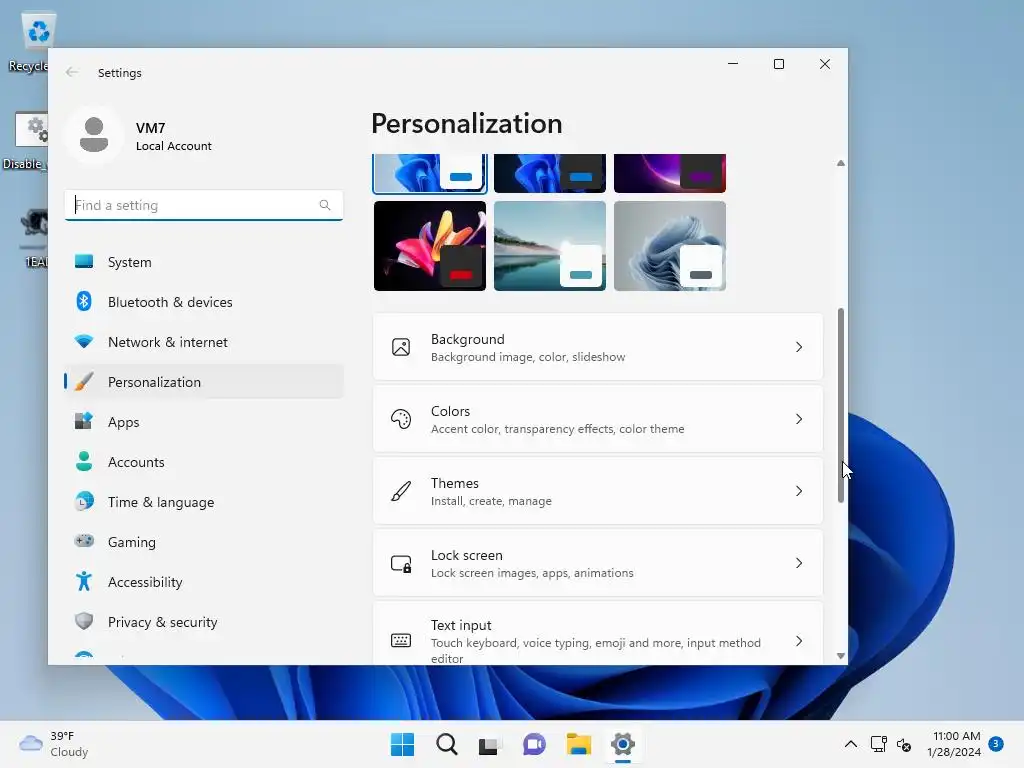This screenshot has height=768, width=1024.
Task: Click the scrollbar up arrow
Action: tap(840, 163)
